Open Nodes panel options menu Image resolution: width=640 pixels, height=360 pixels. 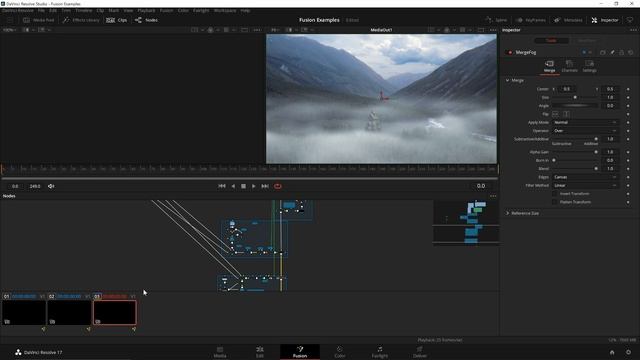coord(493,196)
